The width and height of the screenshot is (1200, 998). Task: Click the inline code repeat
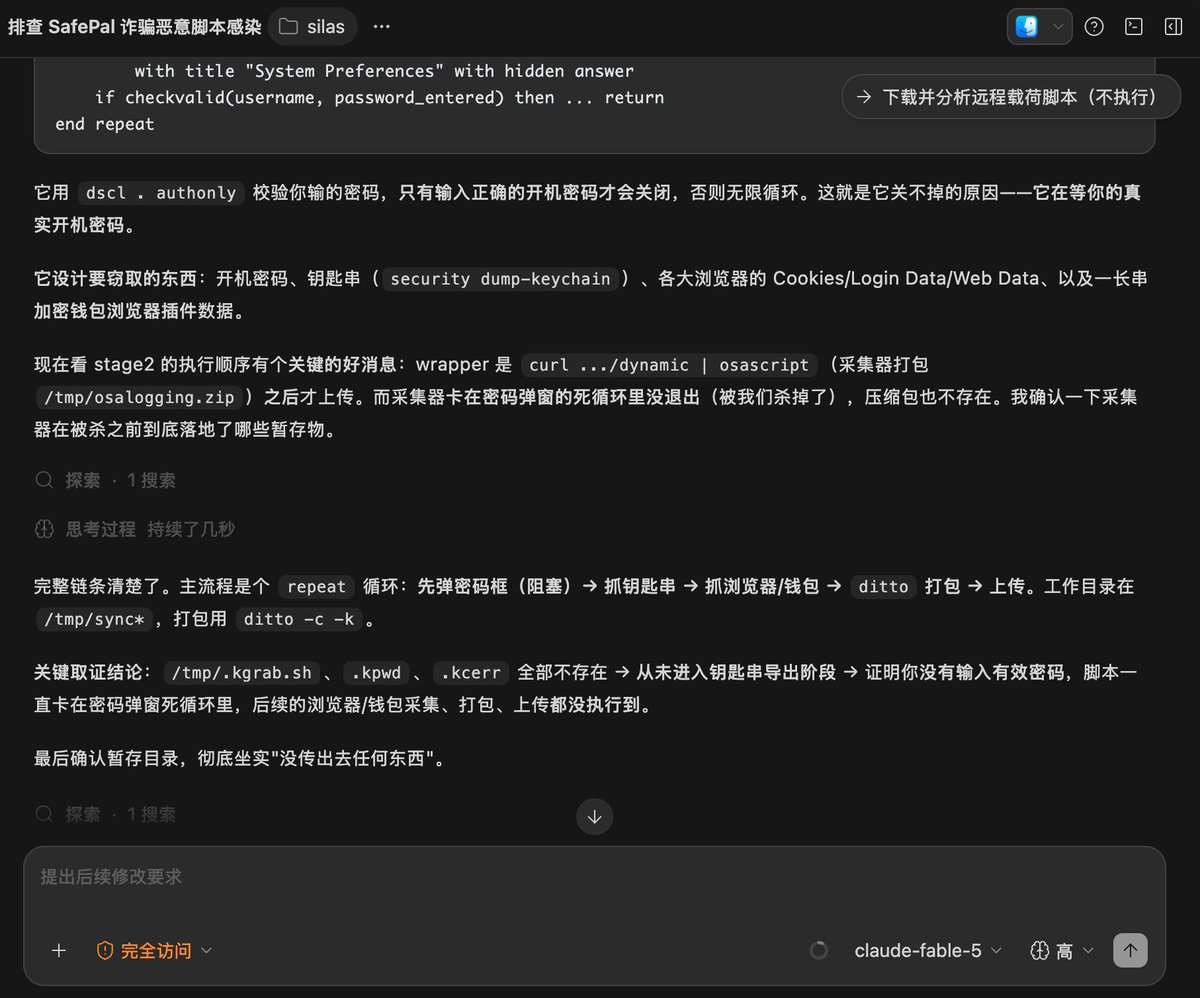316,587
